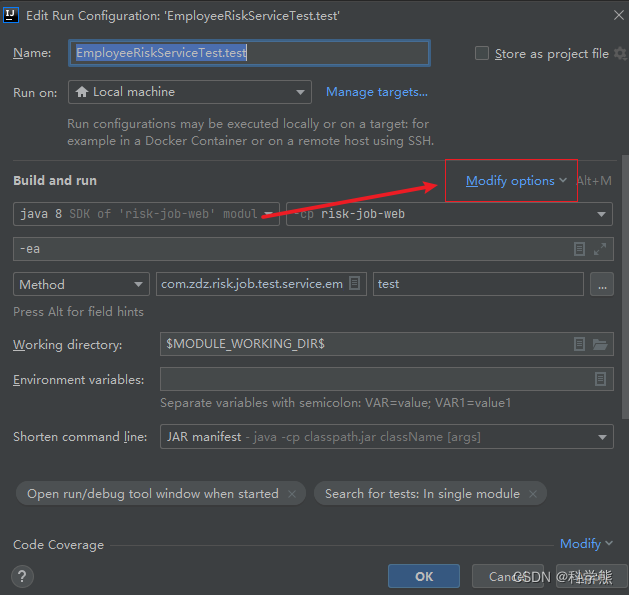Open Environment variables editor icon
Viewport: 629px width, 595px height.
600,379
